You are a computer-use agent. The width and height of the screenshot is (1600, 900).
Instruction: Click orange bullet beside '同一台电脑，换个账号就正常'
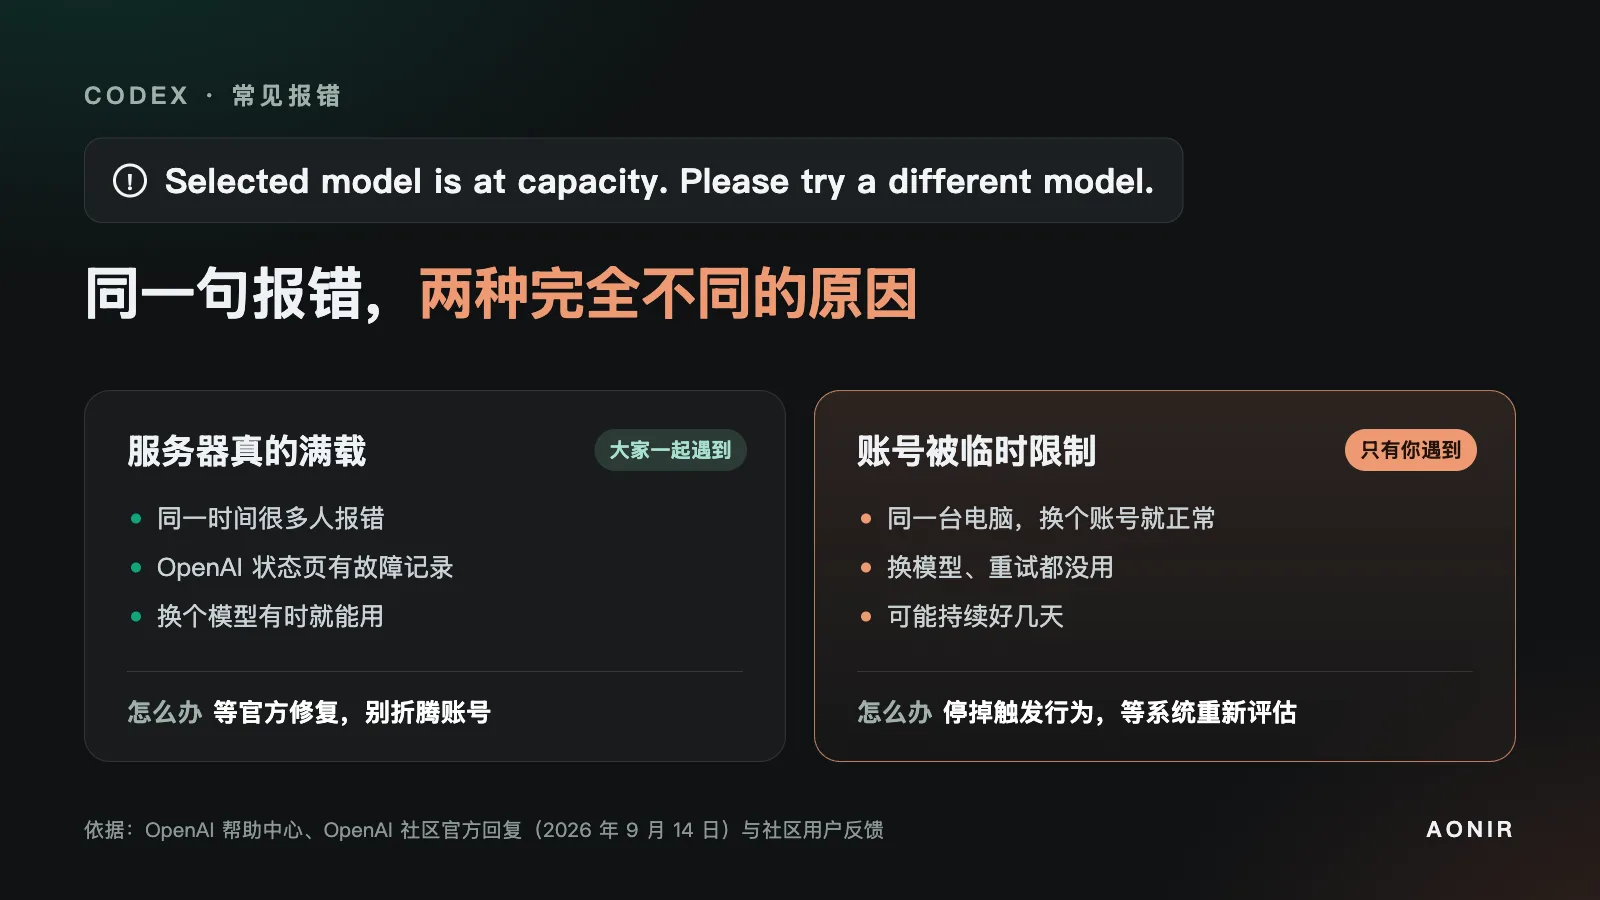(866, 518)
